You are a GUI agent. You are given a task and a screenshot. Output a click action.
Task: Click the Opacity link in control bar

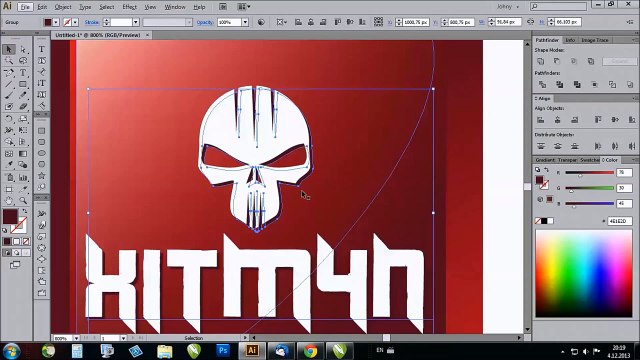click(x=205, y=22)
